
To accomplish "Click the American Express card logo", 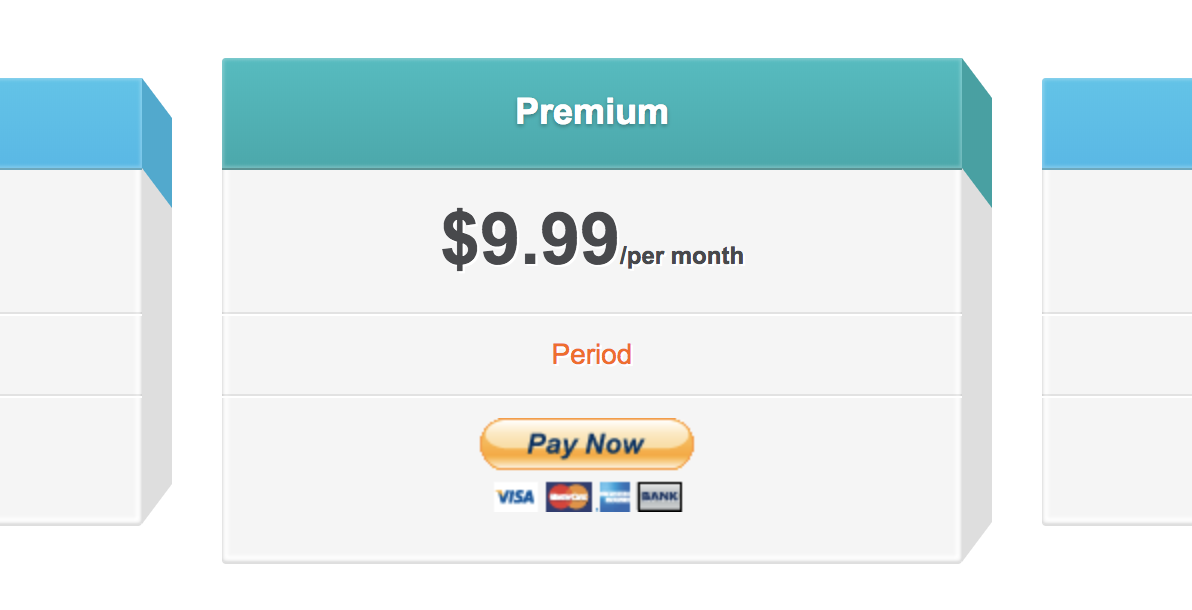I will coord(614,497).
